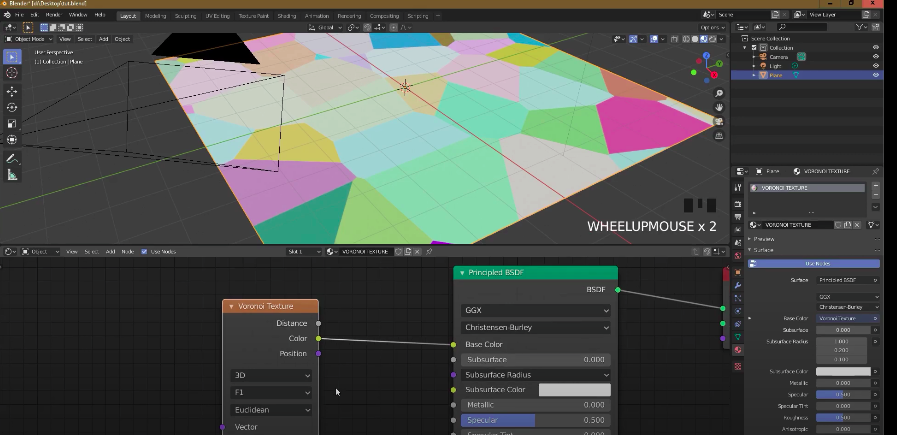Screen dimensions: 897x435
Task: Open the Scene properties tab
Action: (738, 243)
